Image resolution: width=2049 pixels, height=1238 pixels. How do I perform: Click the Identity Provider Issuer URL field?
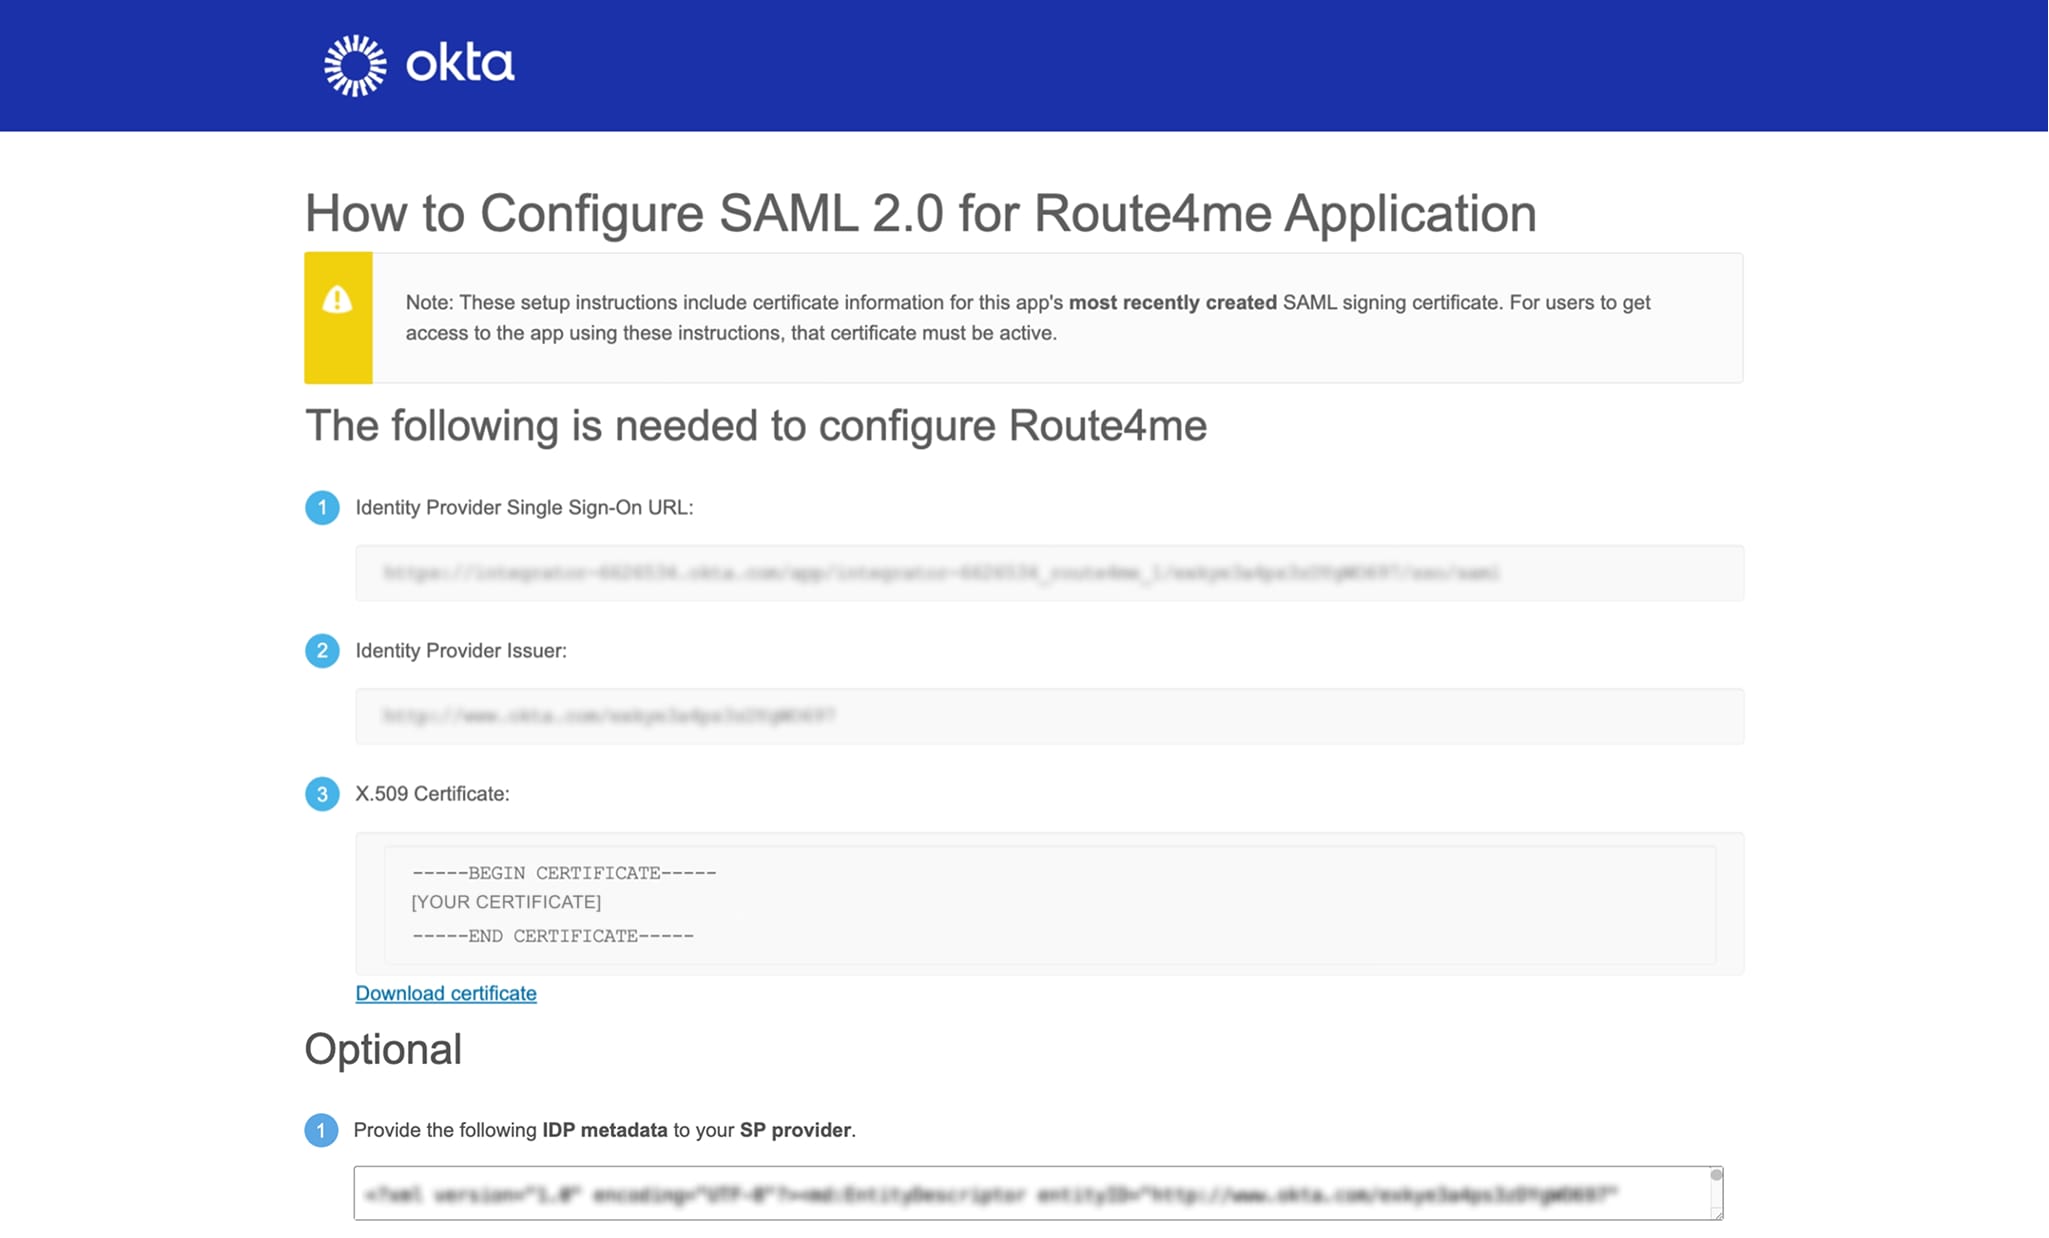click(1048, 717)
